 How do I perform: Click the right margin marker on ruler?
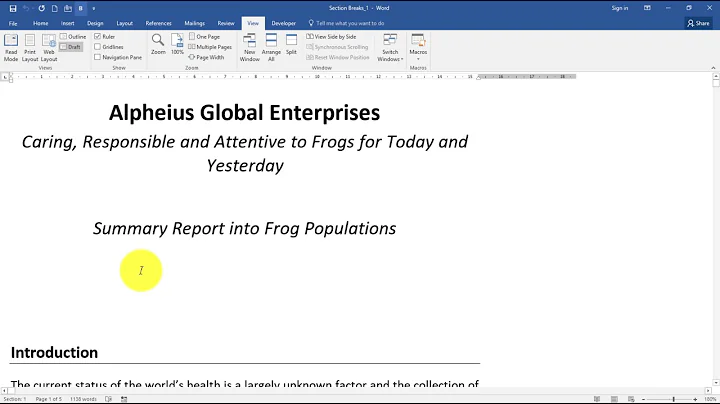pos(478,78)
